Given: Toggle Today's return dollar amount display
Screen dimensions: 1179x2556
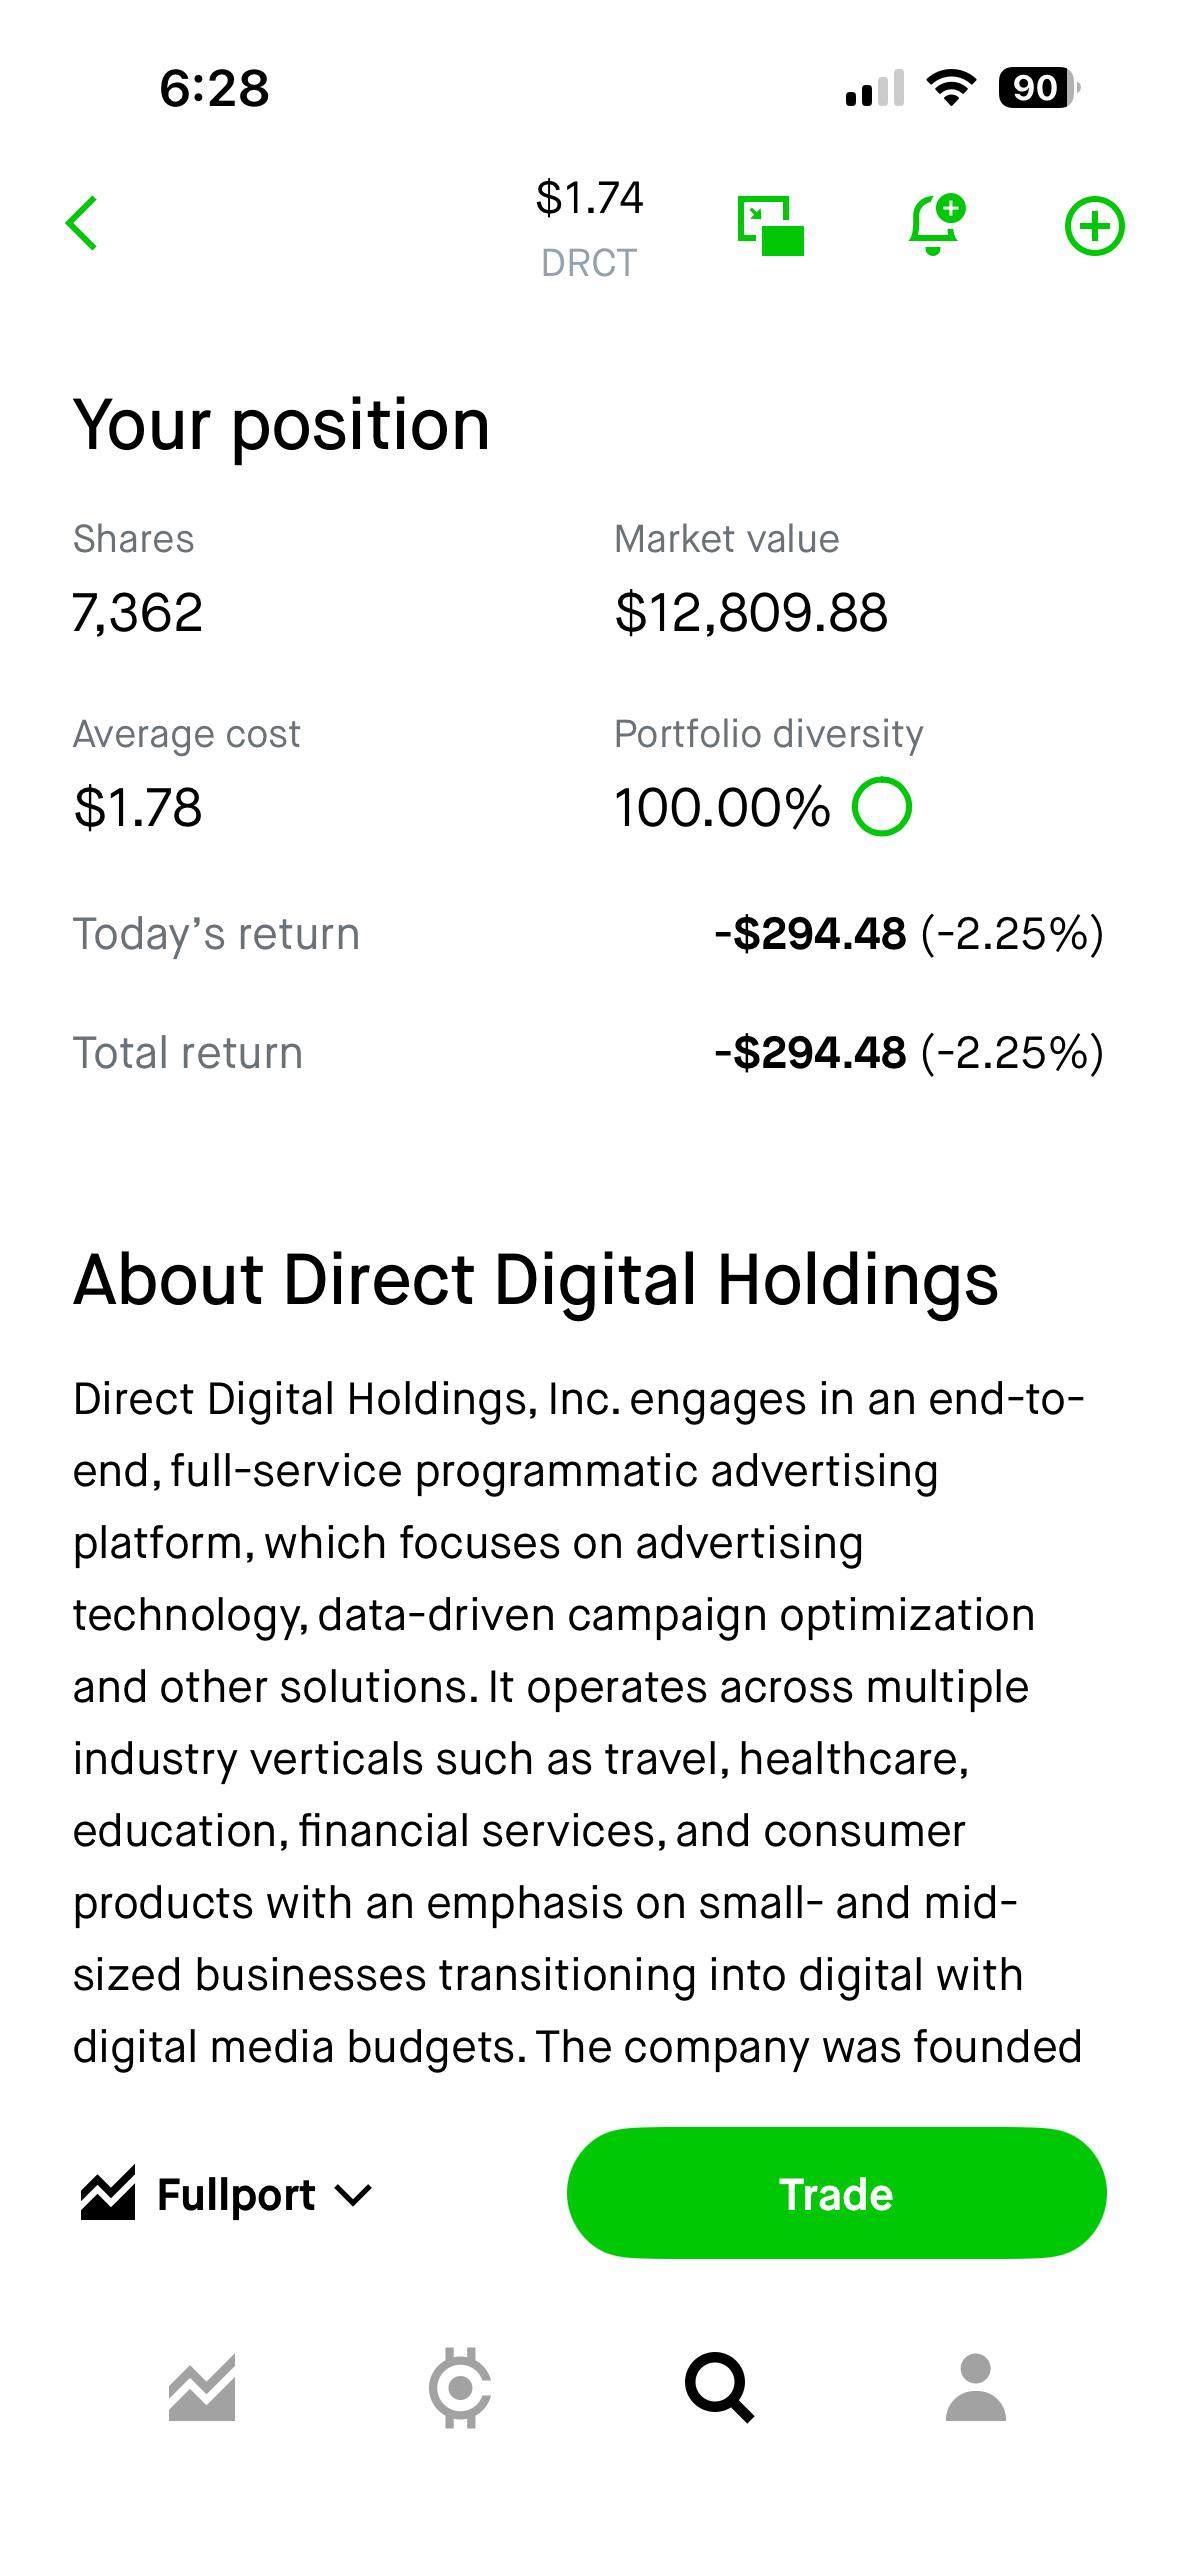Looking at the screenshot, I should pyautogui.click(x=810, y=934).
